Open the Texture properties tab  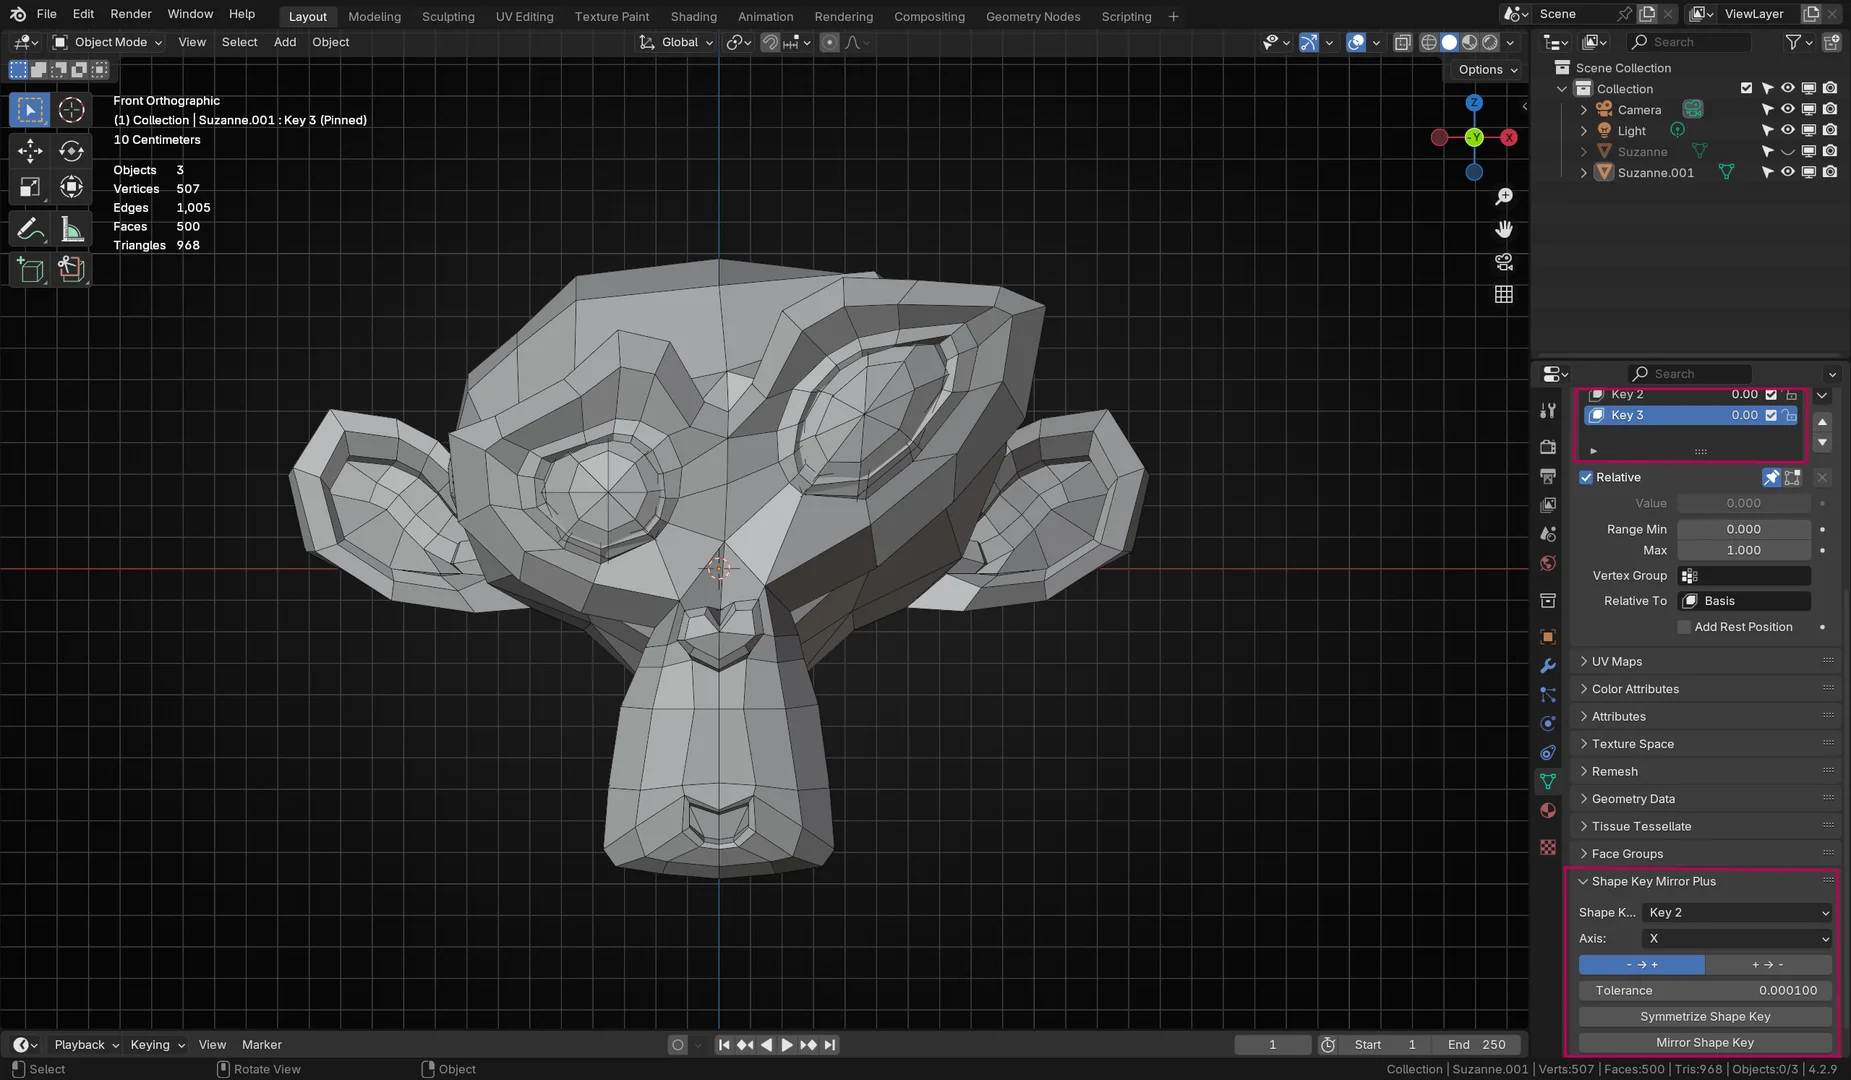coord(1548,847)
